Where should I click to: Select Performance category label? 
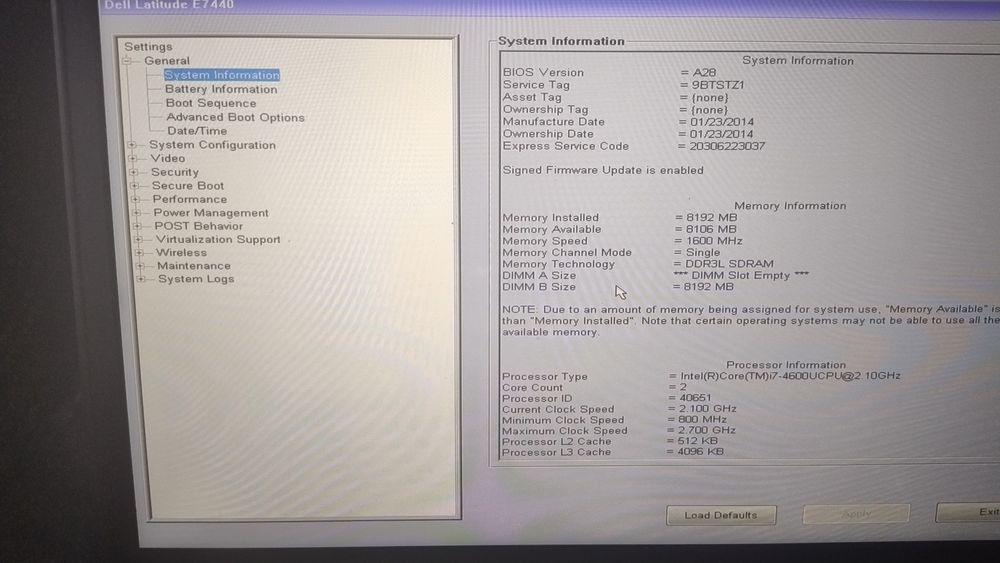[x=189, y=199]
